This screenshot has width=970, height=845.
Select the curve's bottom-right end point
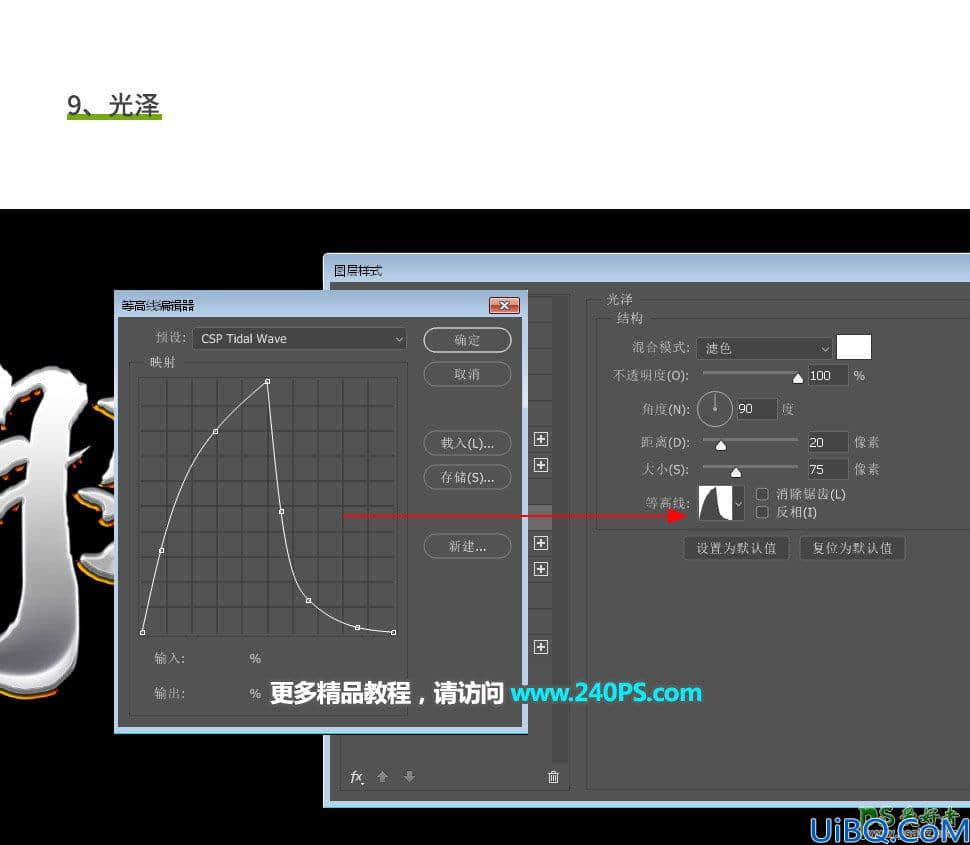[x=393, y=632]
